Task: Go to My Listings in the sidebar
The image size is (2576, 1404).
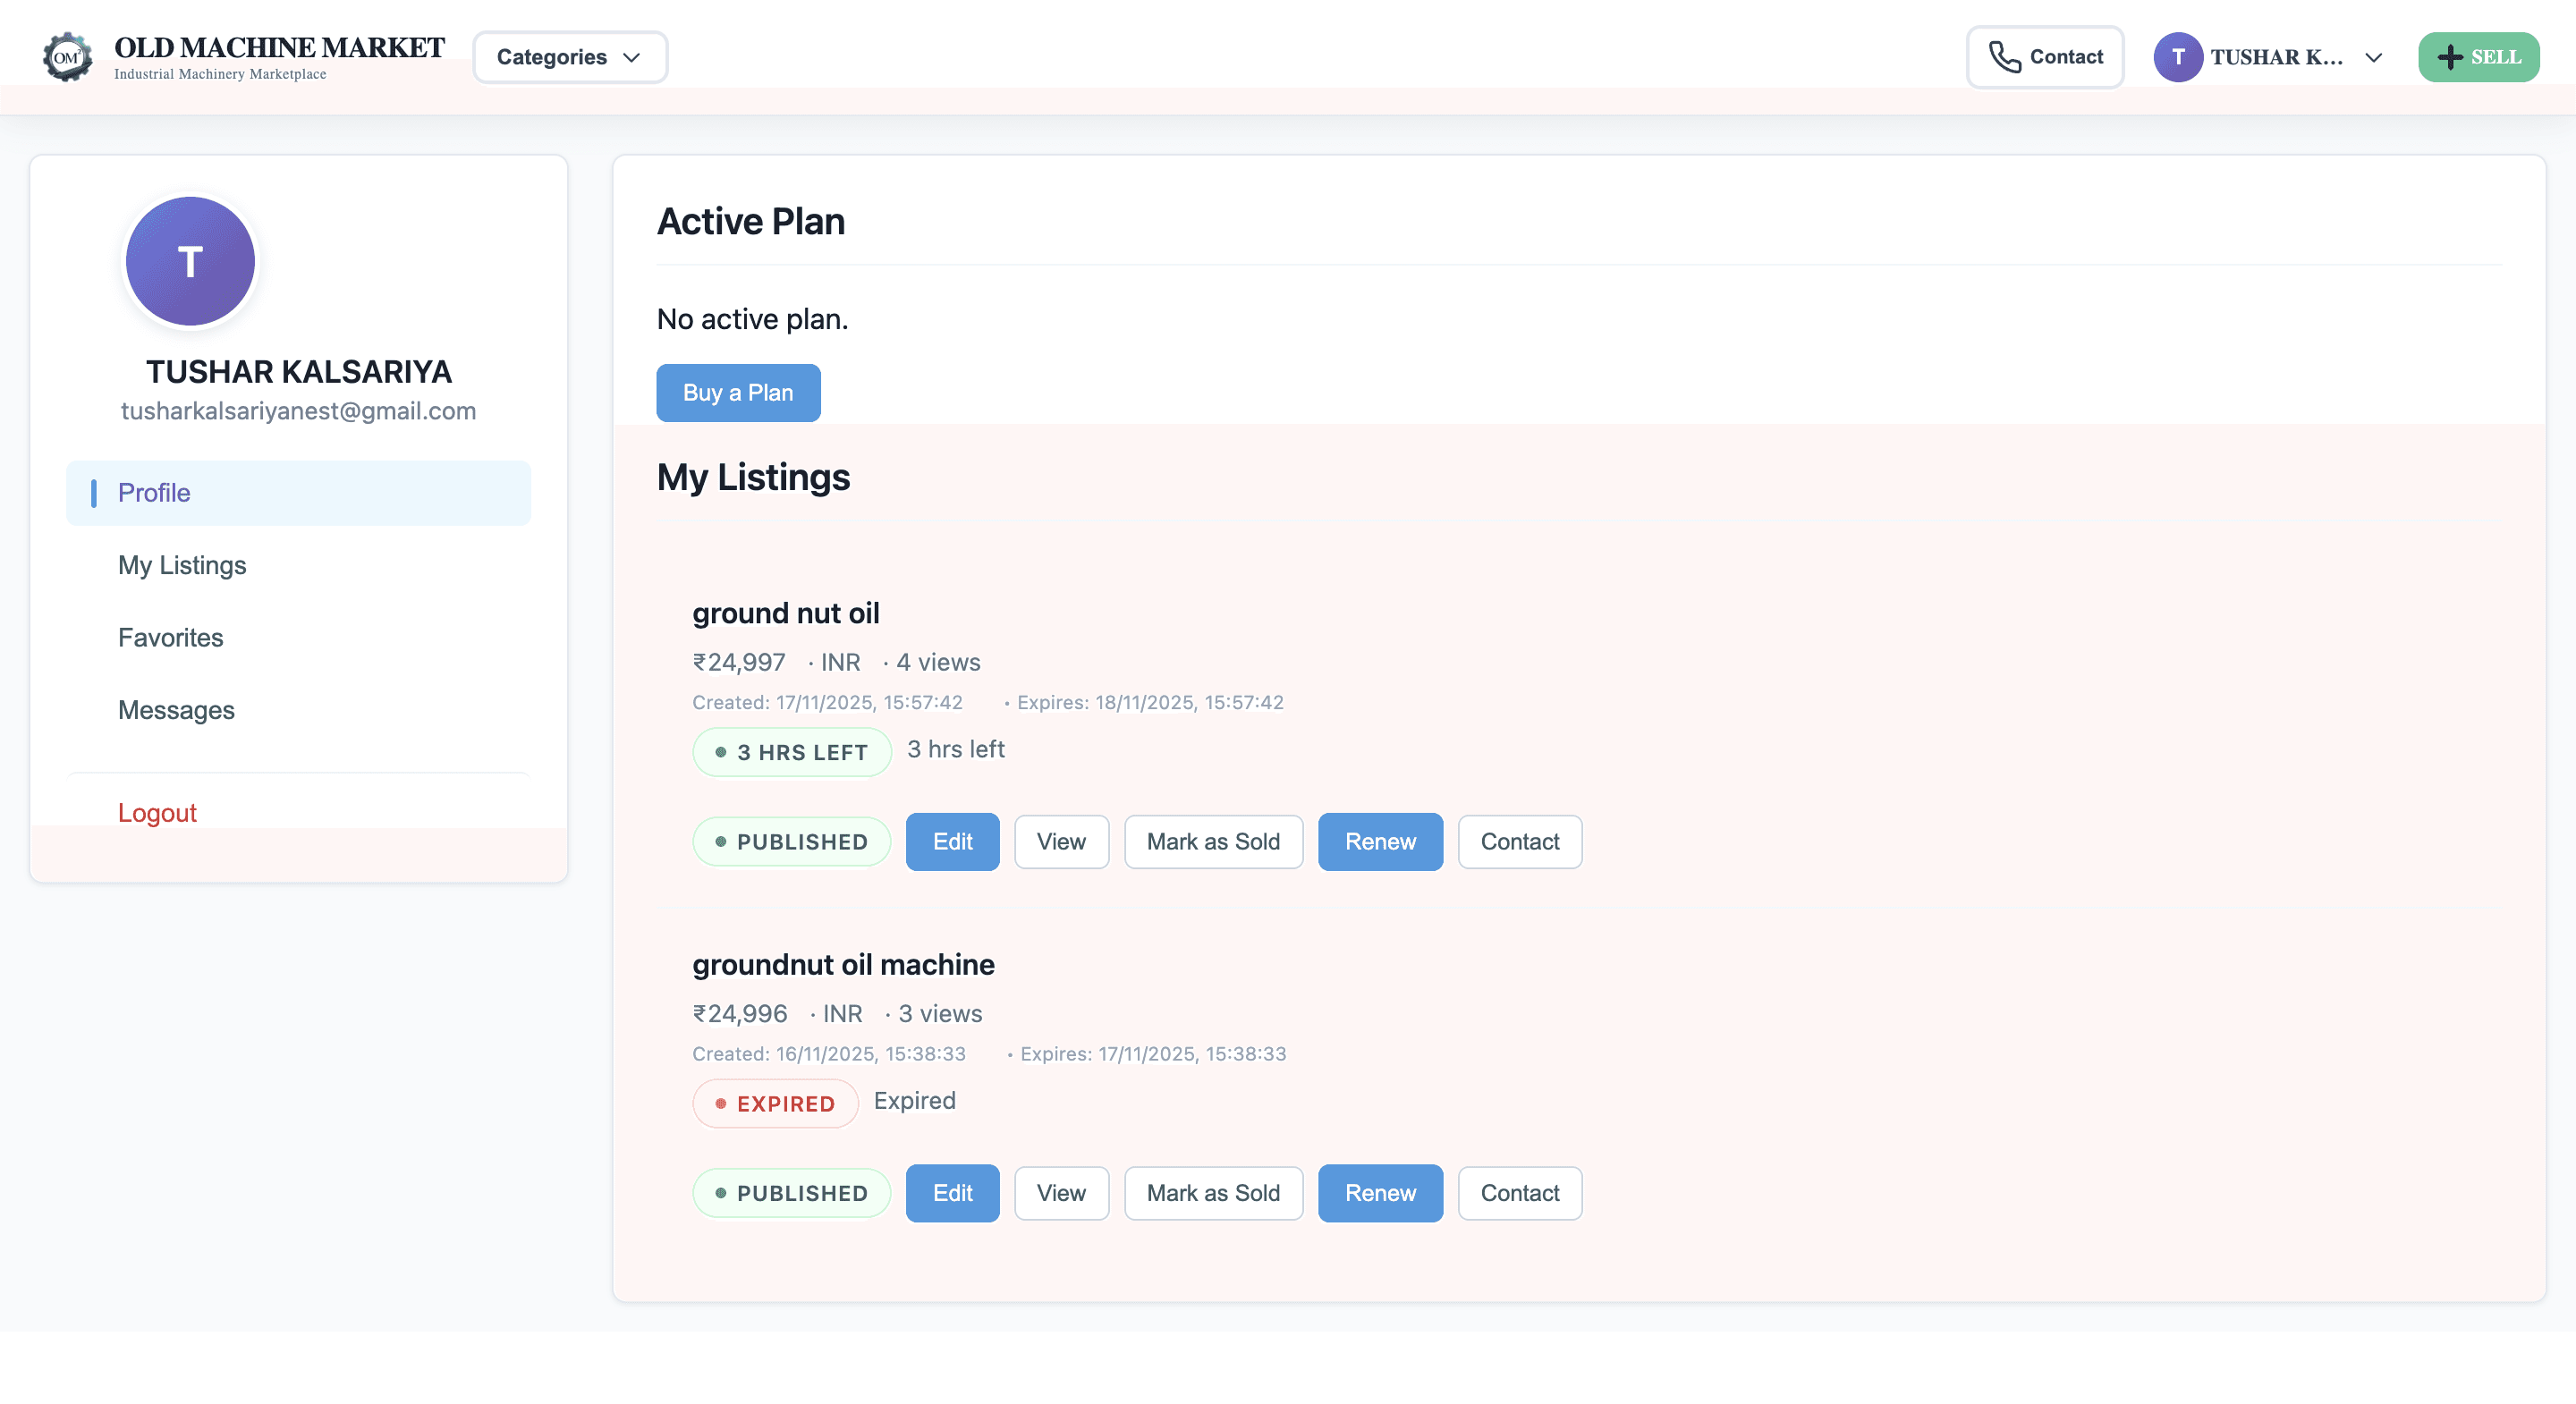Action: tap(182, 565)
